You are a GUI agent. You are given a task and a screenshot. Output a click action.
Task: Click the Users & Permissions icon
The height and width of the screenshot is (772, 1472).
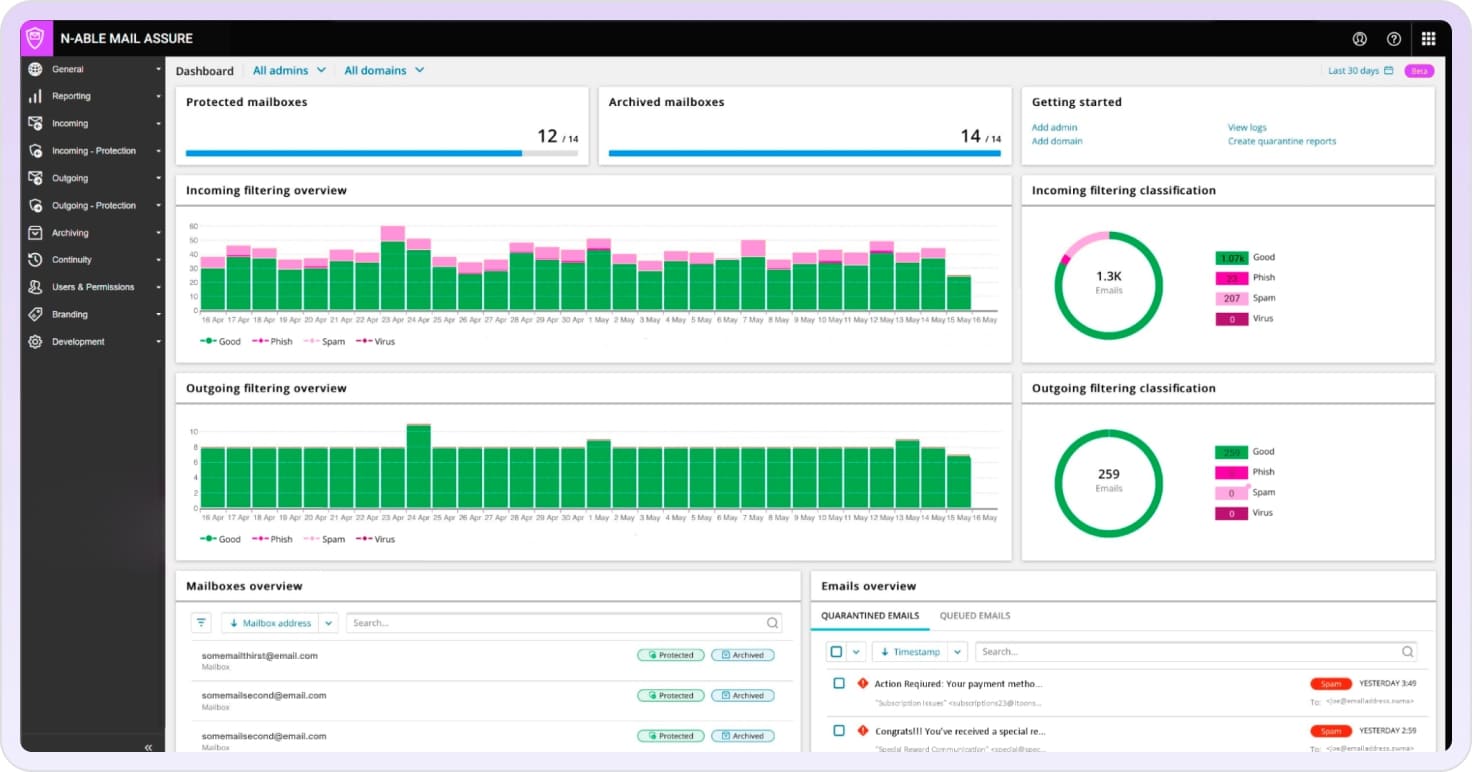coord(35,287)
